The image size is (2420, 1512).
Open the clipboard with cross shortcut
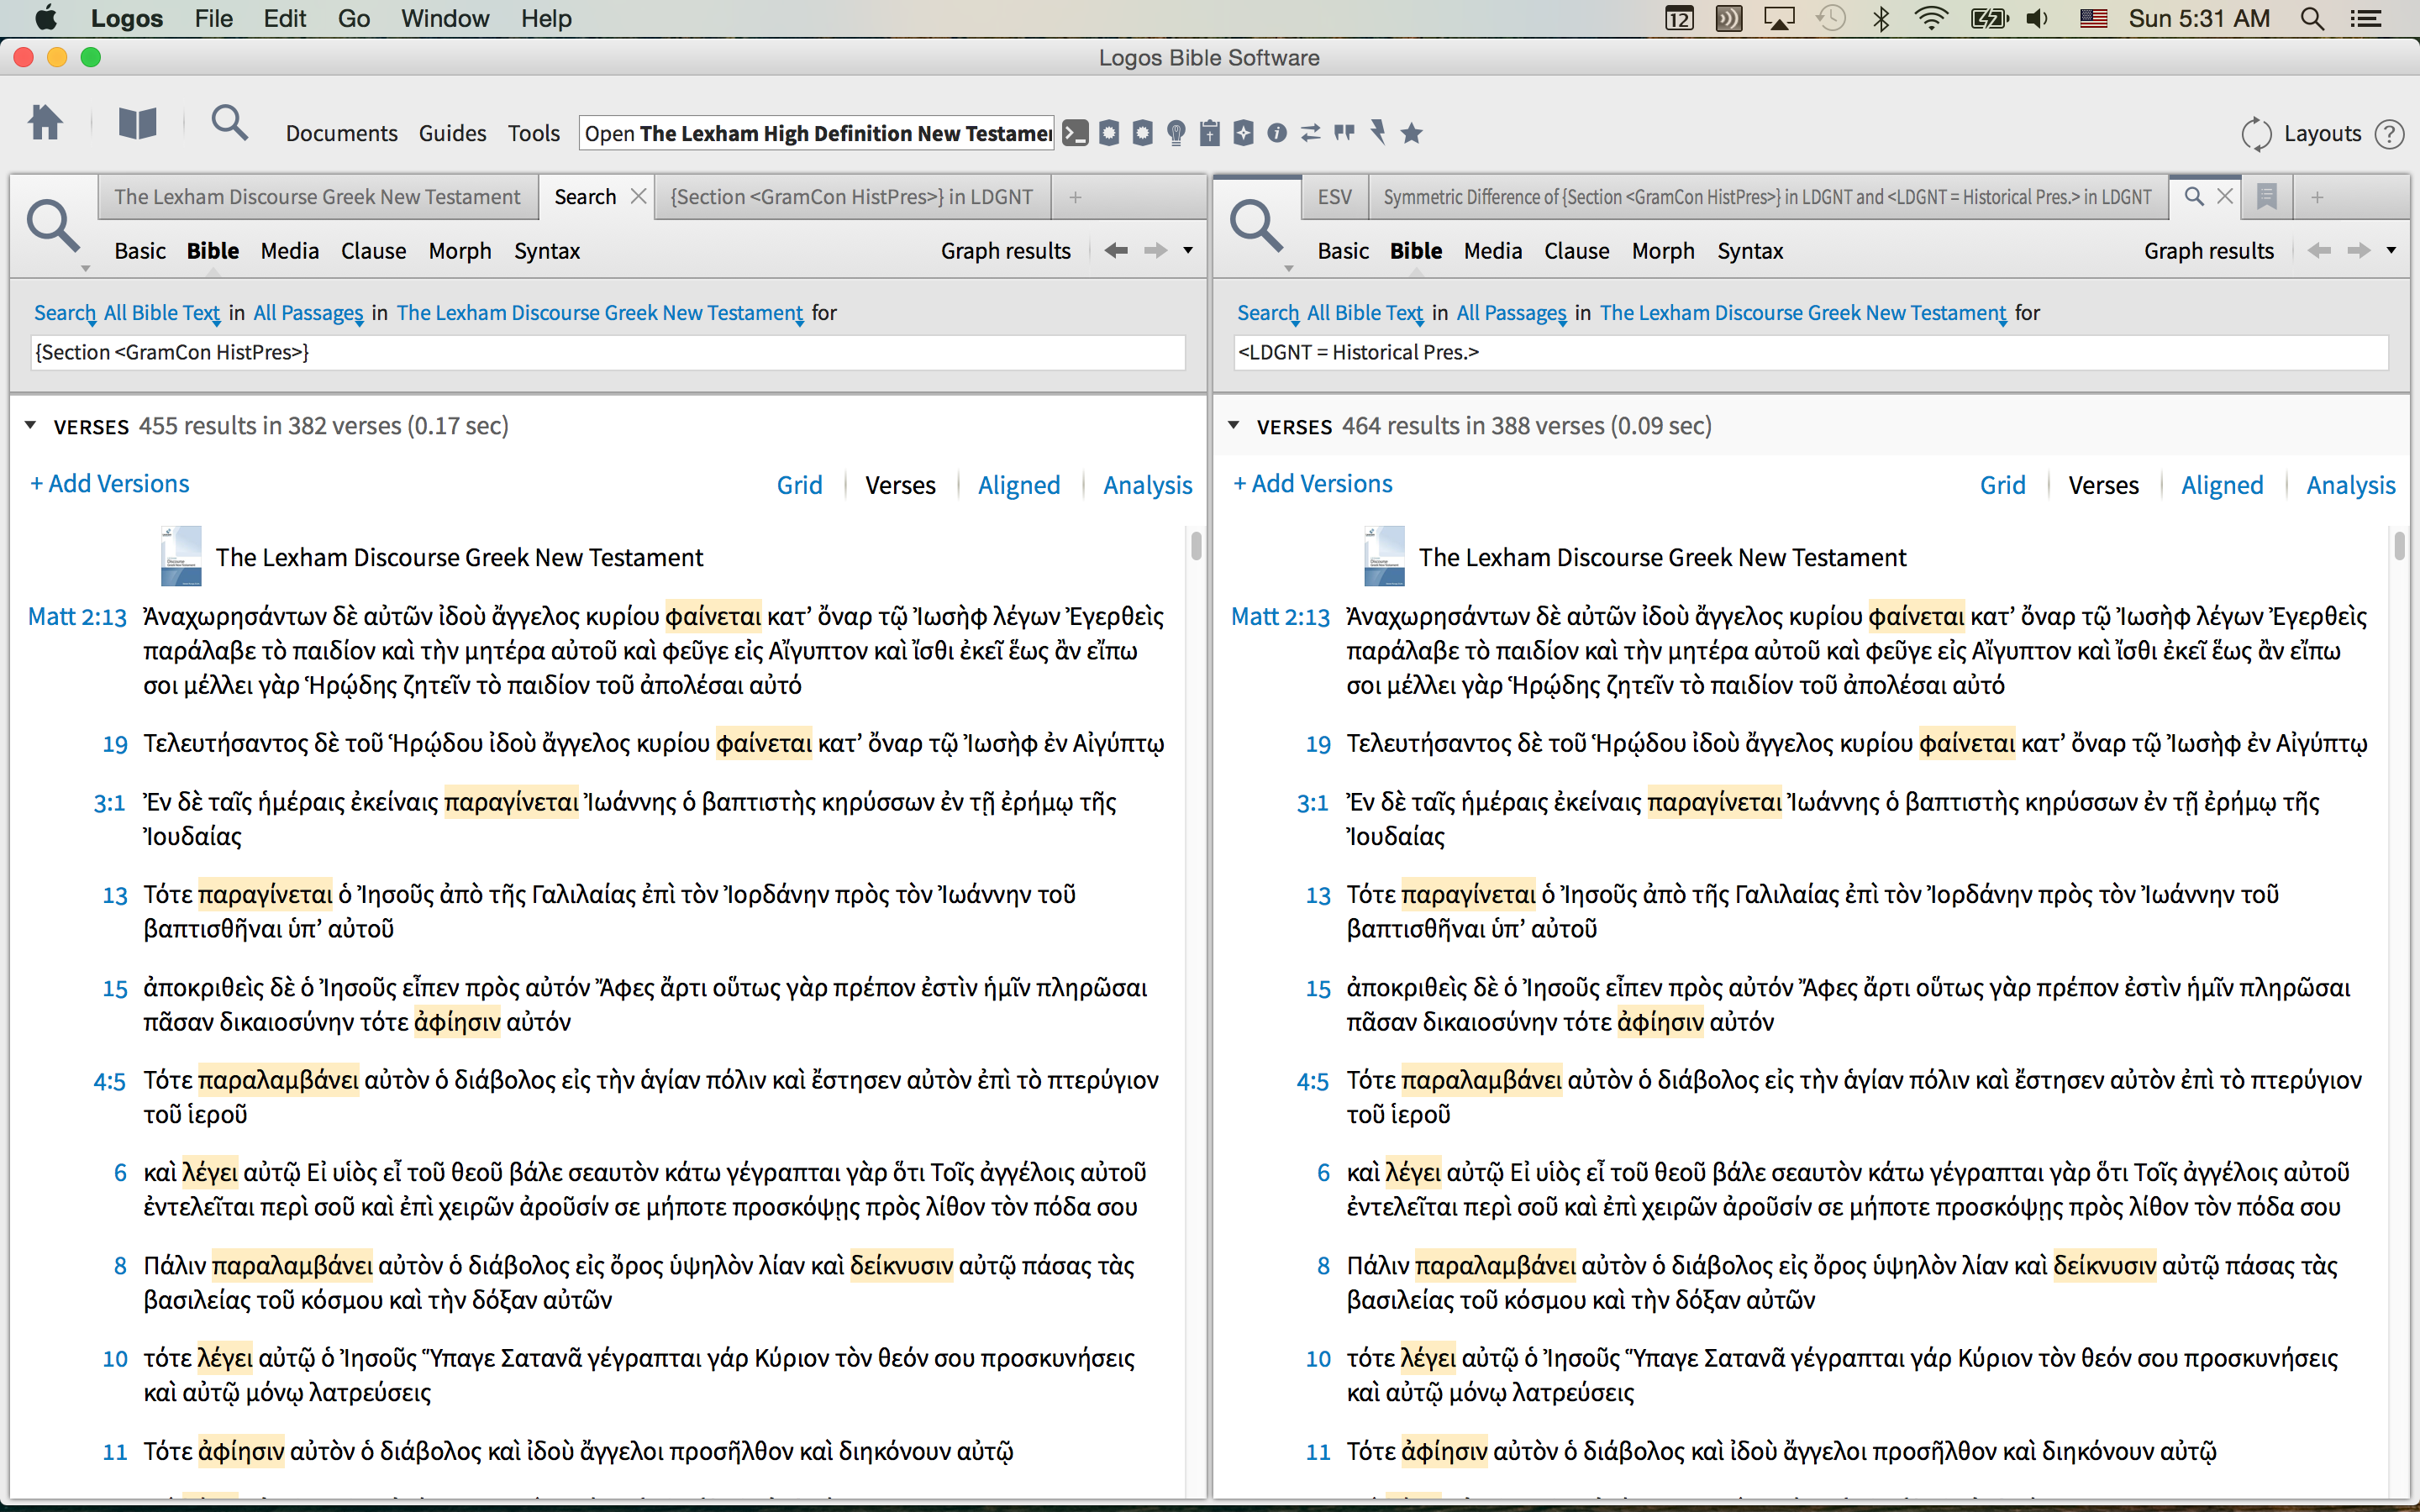click(x=1210, y=133)
